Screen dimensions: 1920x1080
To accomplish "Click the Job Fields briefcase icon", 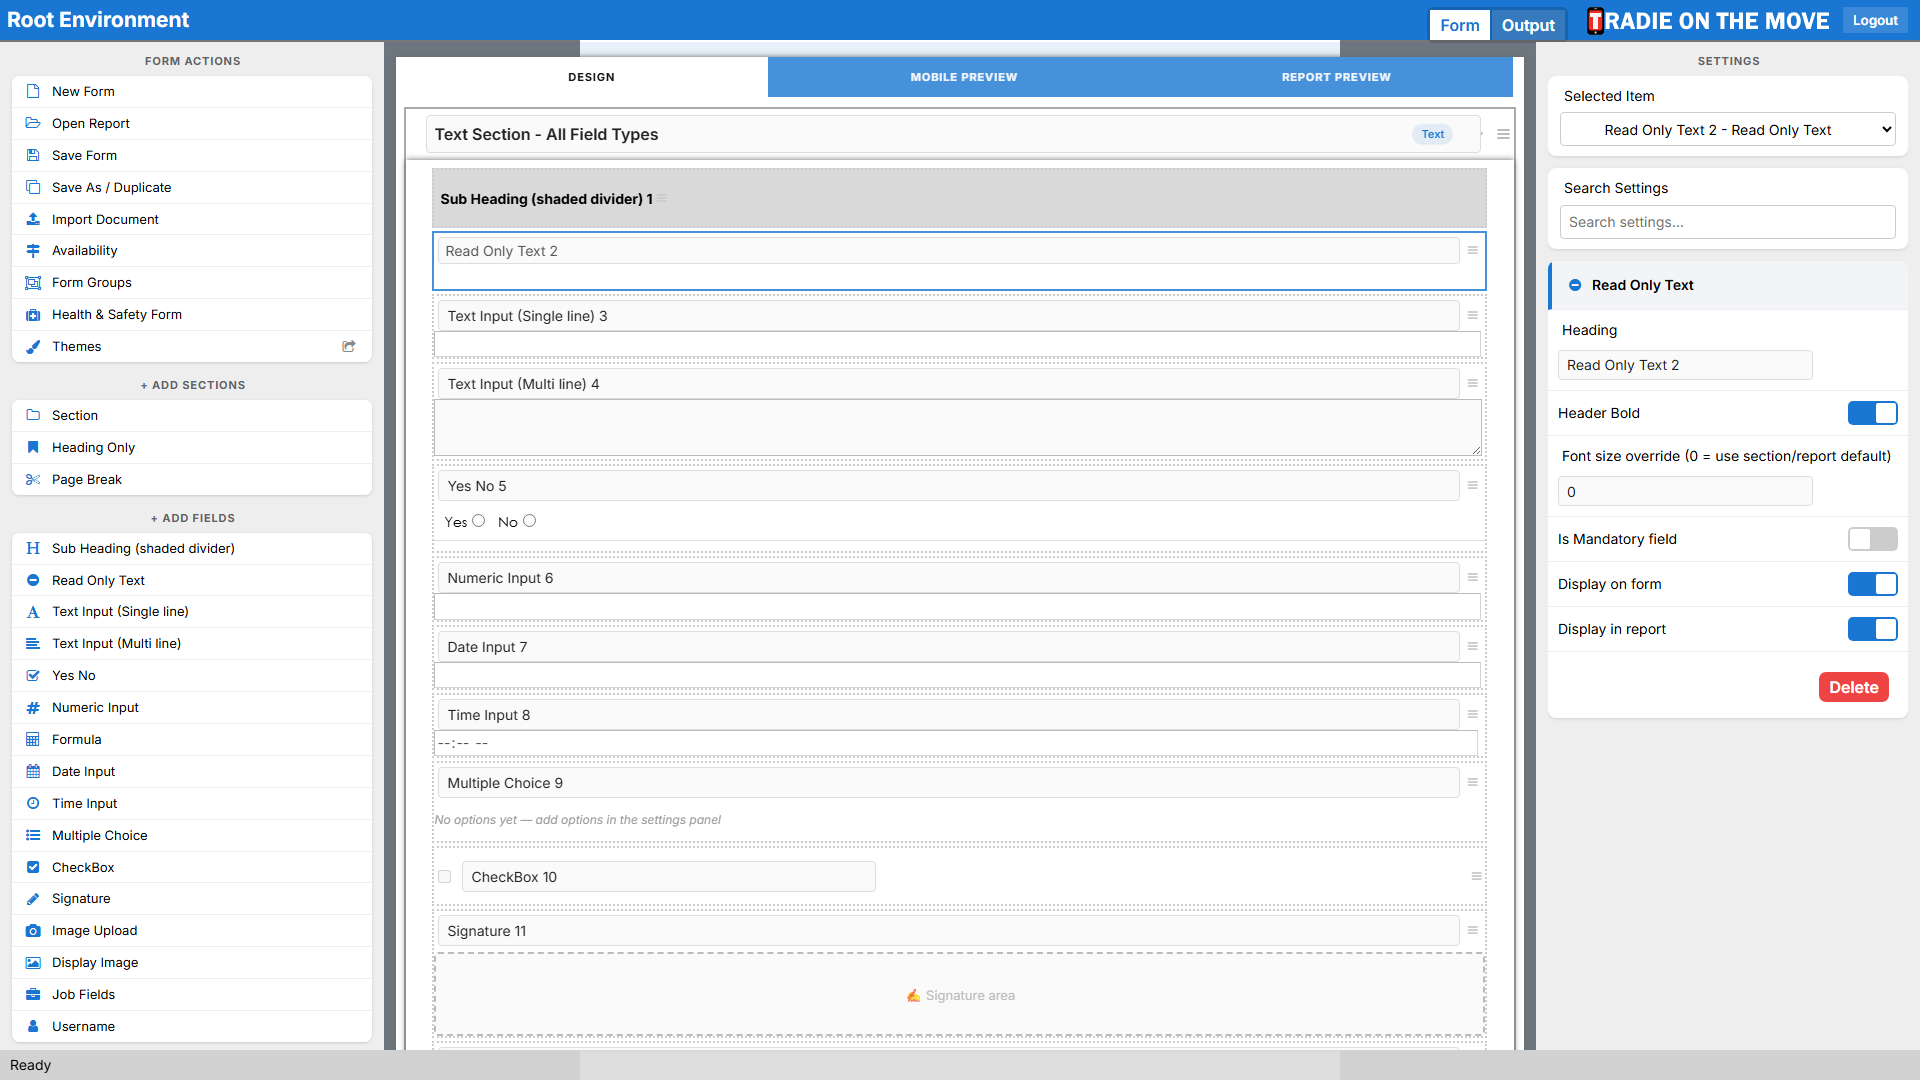I will [33, 995].
